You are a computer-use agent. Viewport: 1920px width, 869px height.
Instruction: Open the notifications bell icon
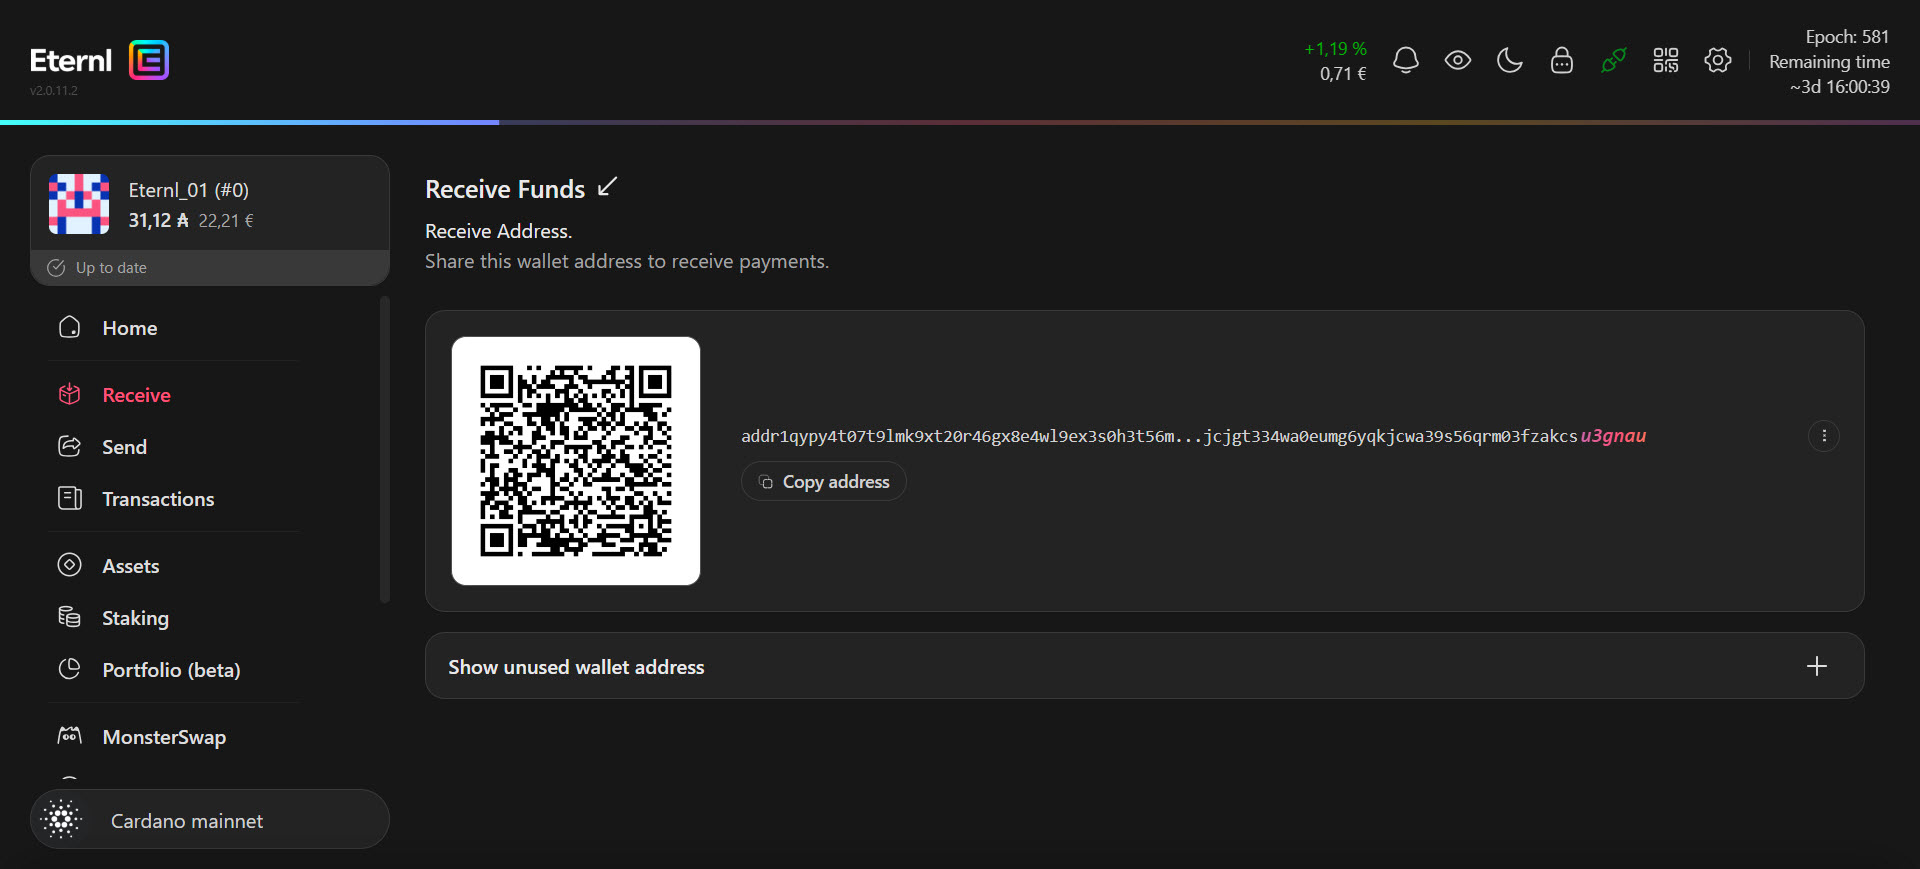[x=1405, y=61]
